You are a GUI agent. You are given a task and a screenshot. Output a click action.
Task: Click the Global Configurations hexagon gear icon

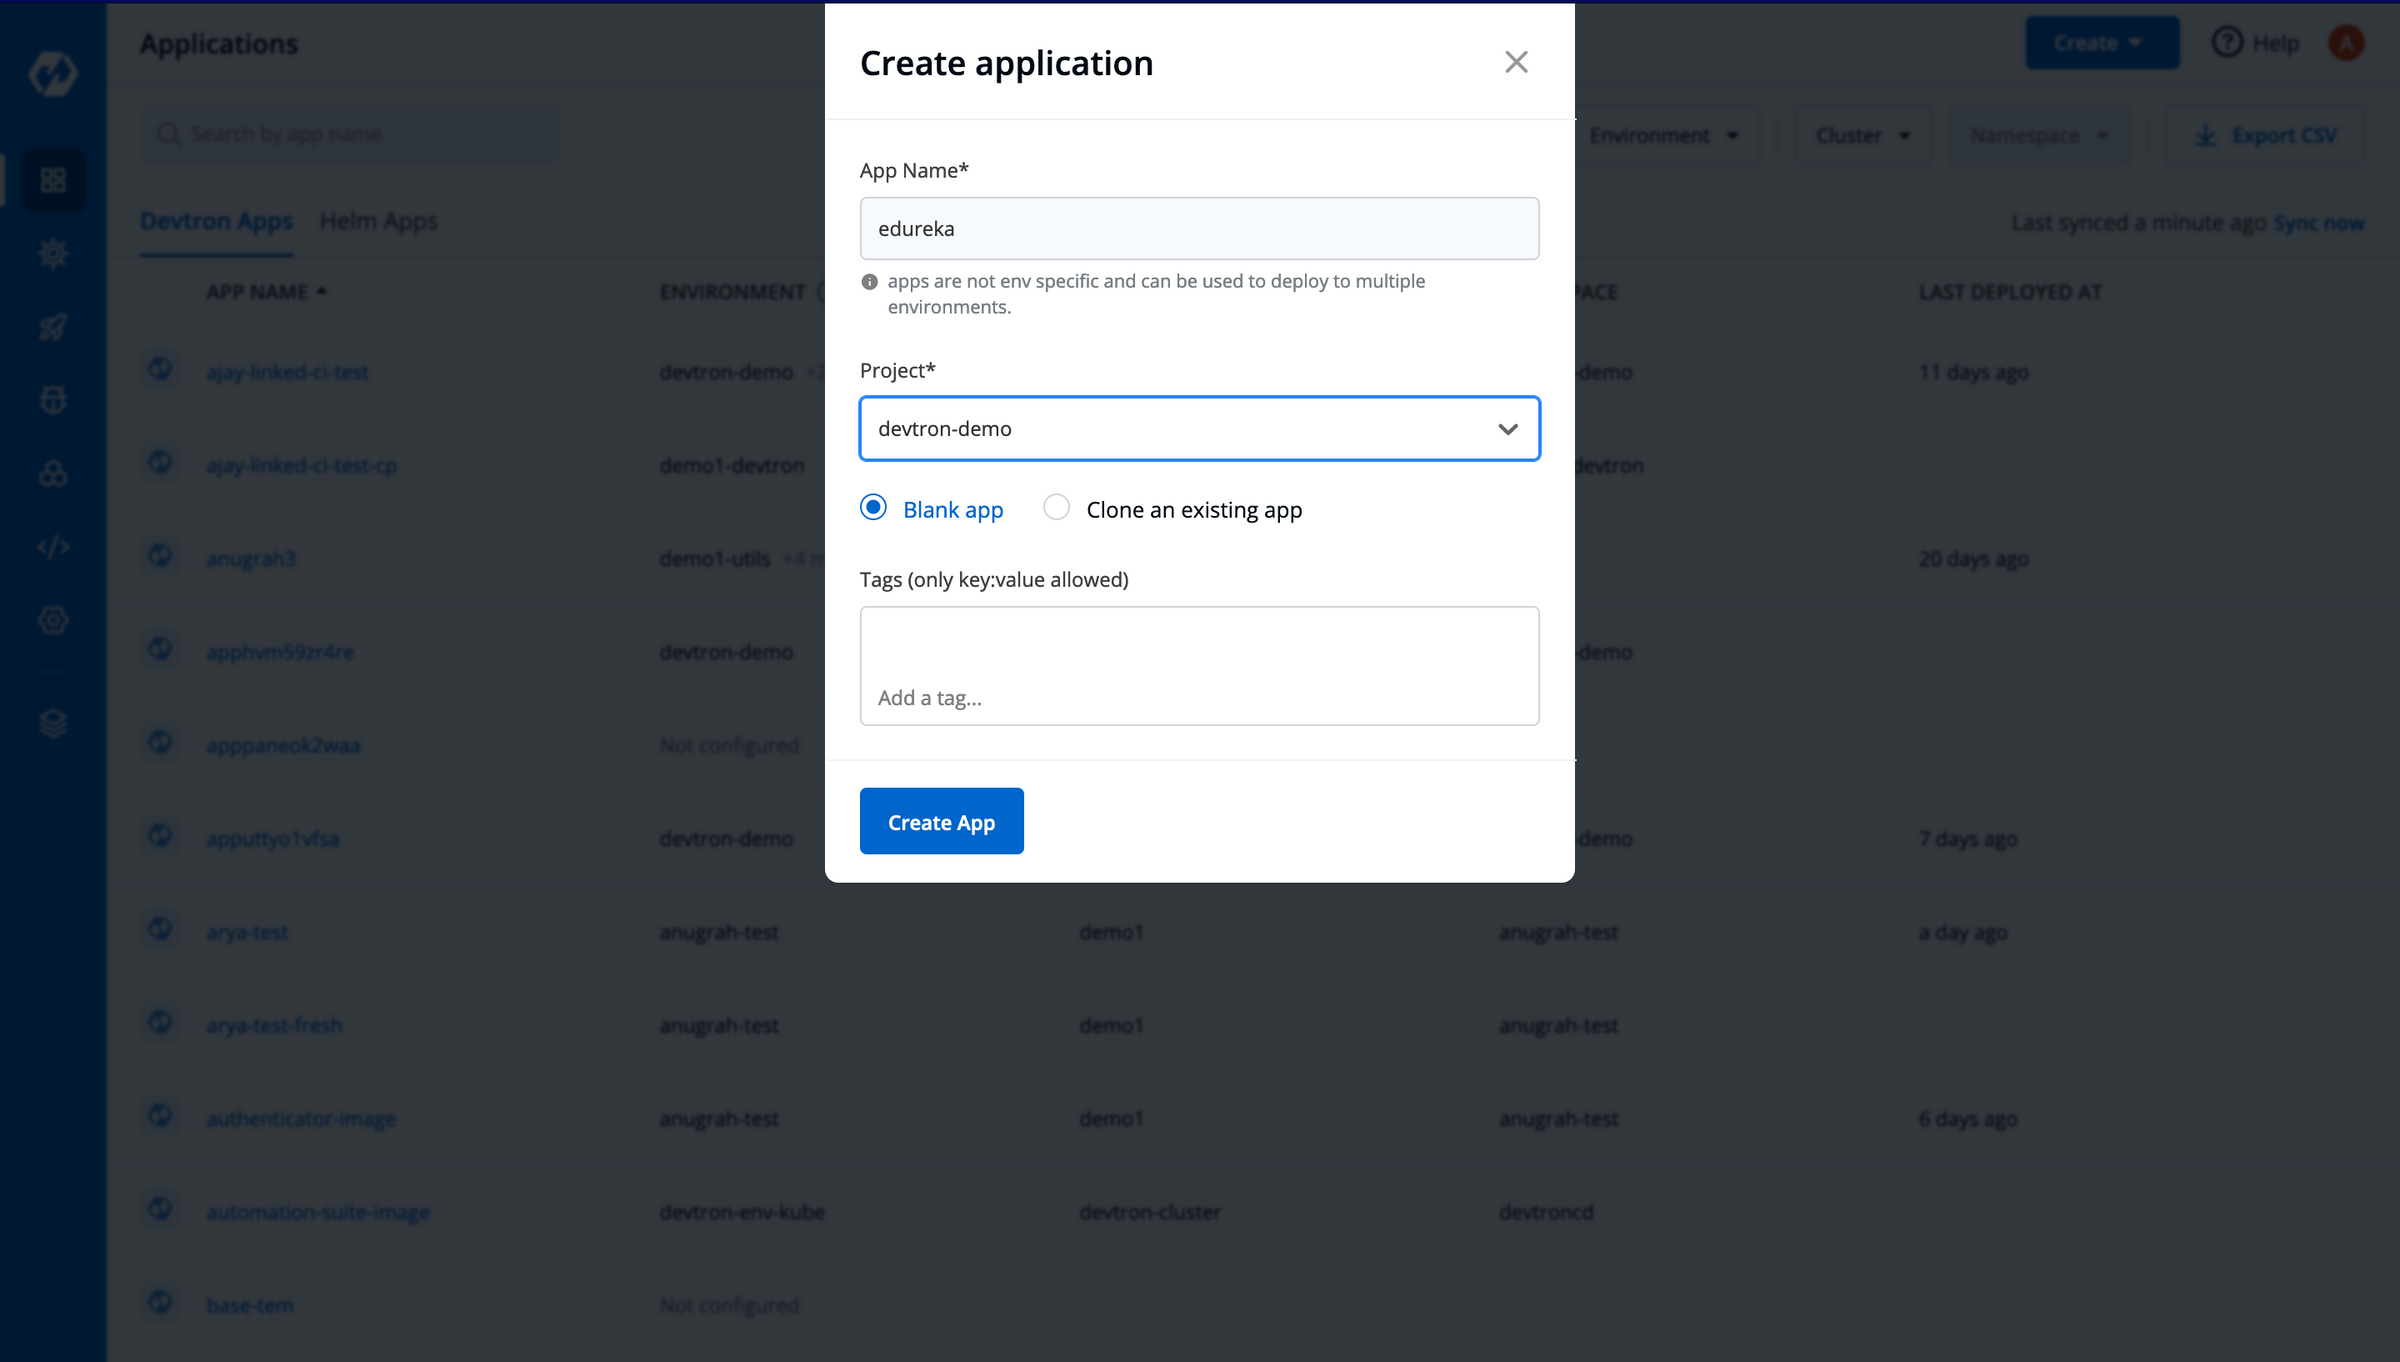54,619
